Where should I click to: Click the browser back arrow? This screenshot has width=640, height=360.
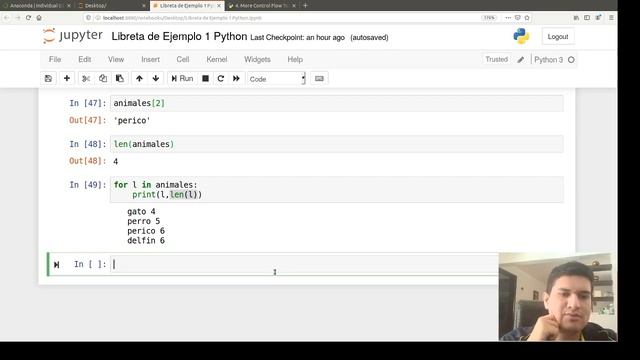coord(6,18)
